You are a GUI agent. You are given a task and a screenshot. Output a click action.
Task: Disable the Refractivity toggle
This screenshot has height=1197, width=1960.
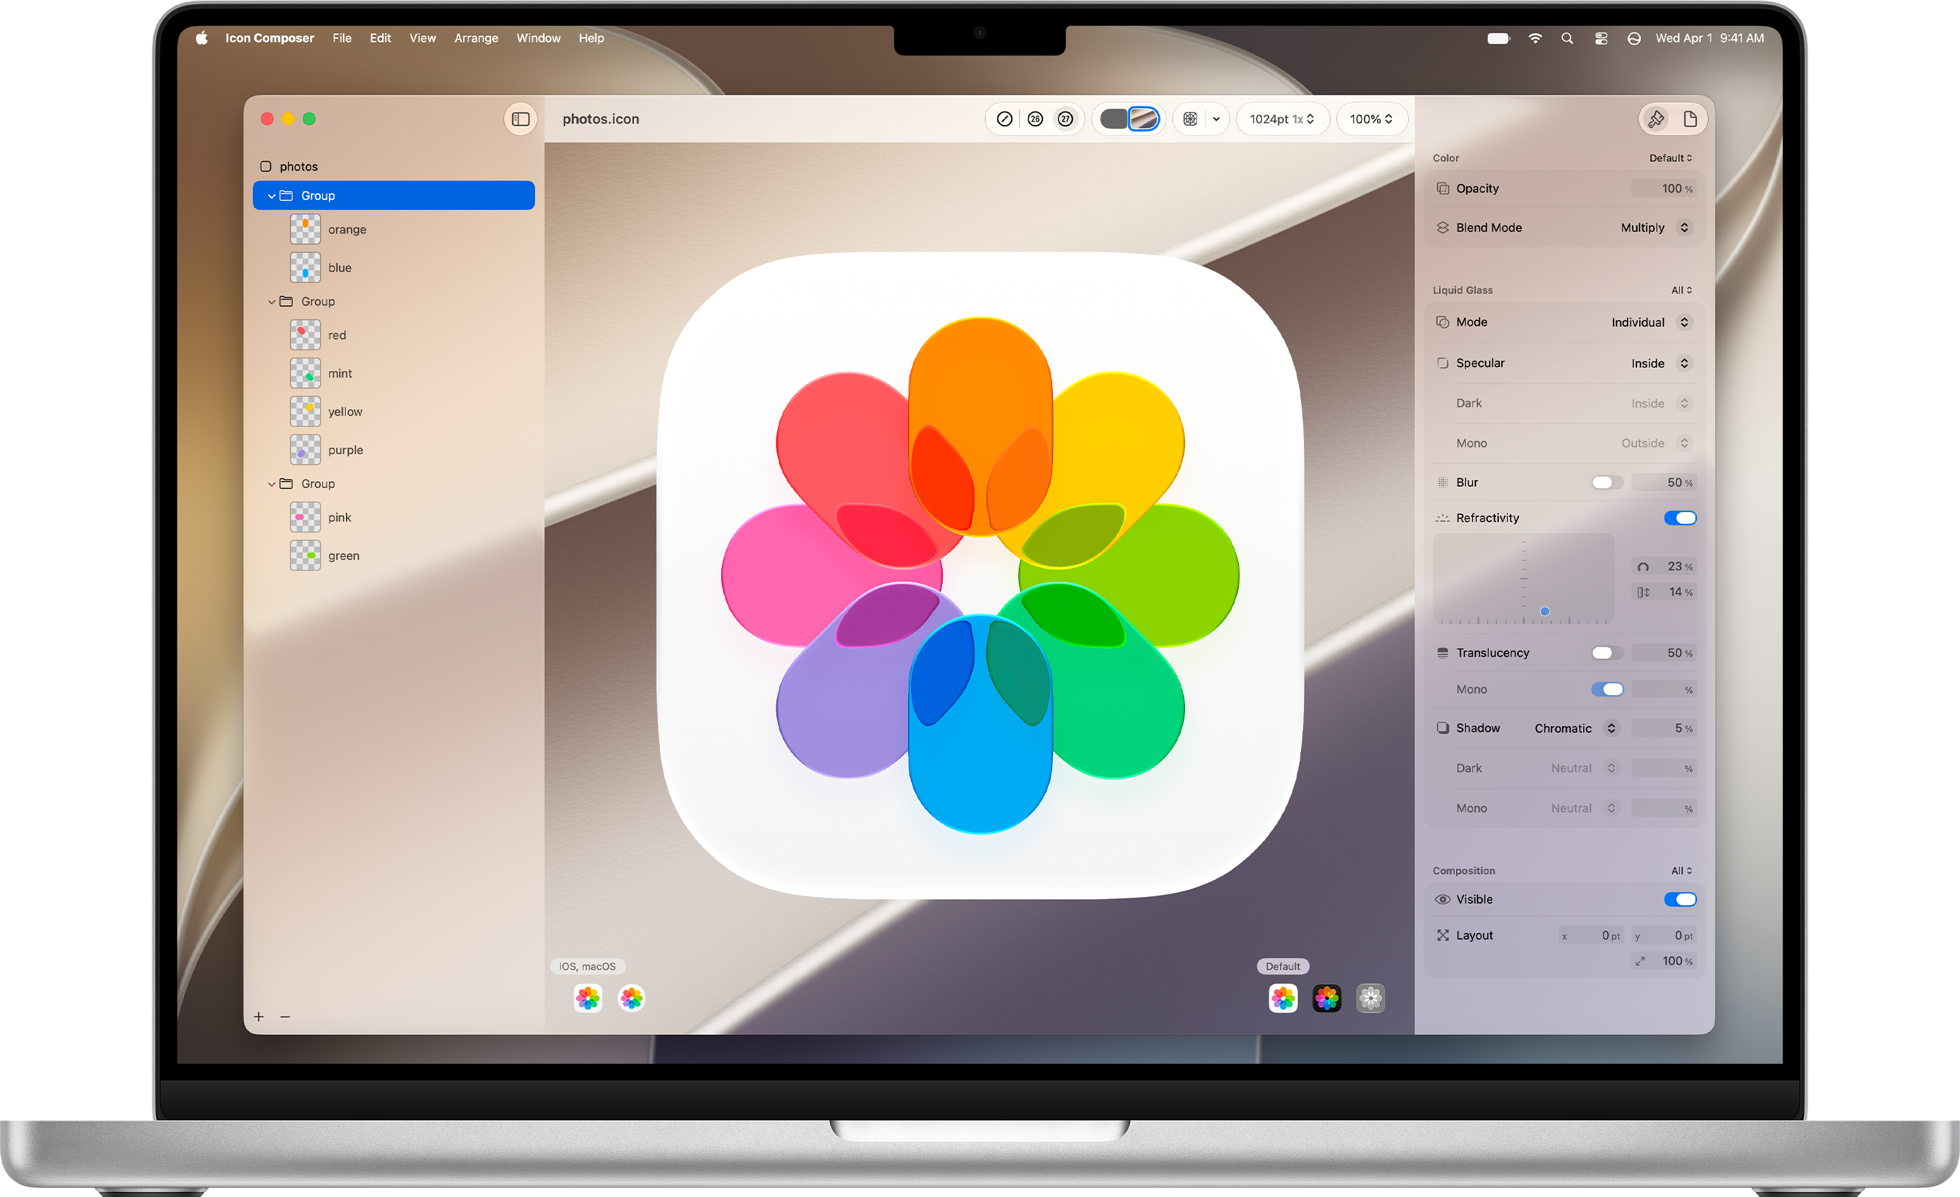click(x=1680, y=518)
